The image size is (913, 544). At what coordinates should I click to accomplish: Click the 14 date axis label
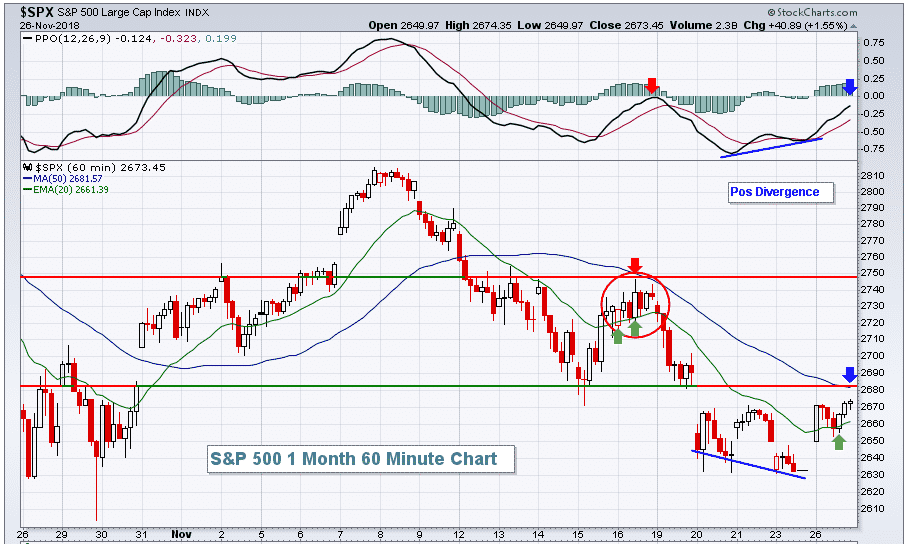(539, 534)
